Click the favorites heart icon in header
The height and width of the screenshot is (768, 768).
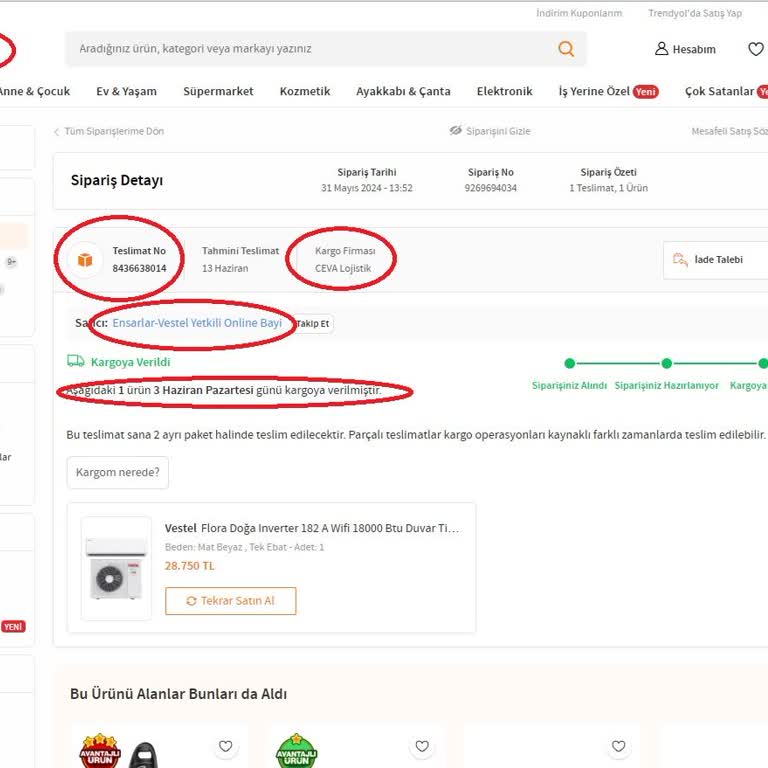[x=756, y=49]
